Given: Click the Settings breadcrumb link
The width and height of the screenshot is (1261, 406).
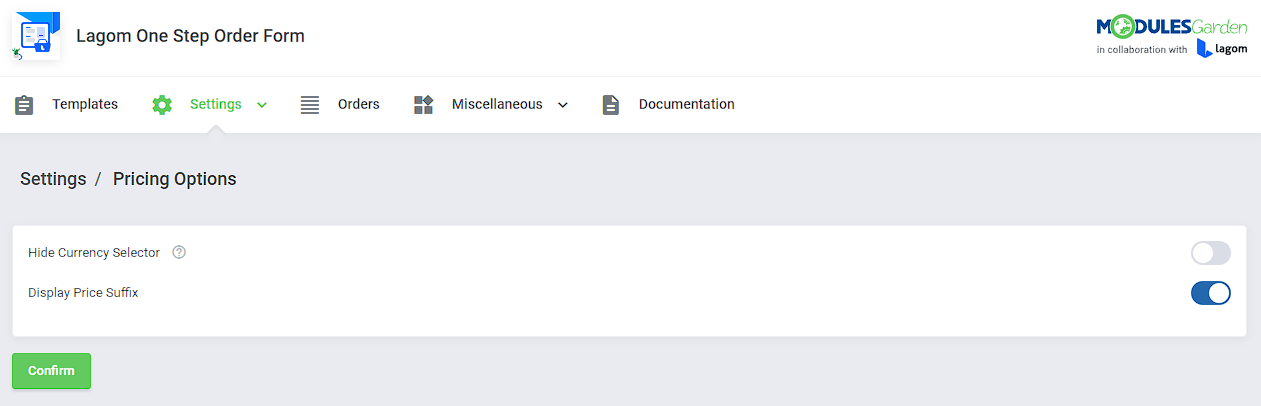Looking at the screenshot, I should point(53,179).
